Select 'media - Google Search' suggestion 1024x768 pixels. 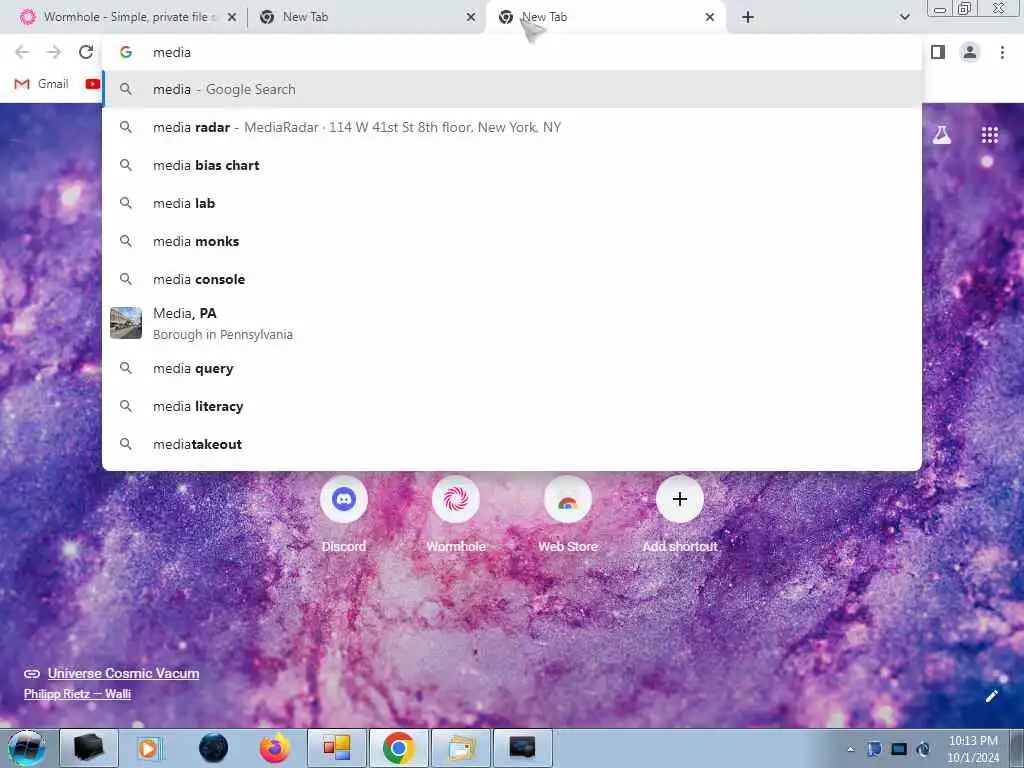512,89
